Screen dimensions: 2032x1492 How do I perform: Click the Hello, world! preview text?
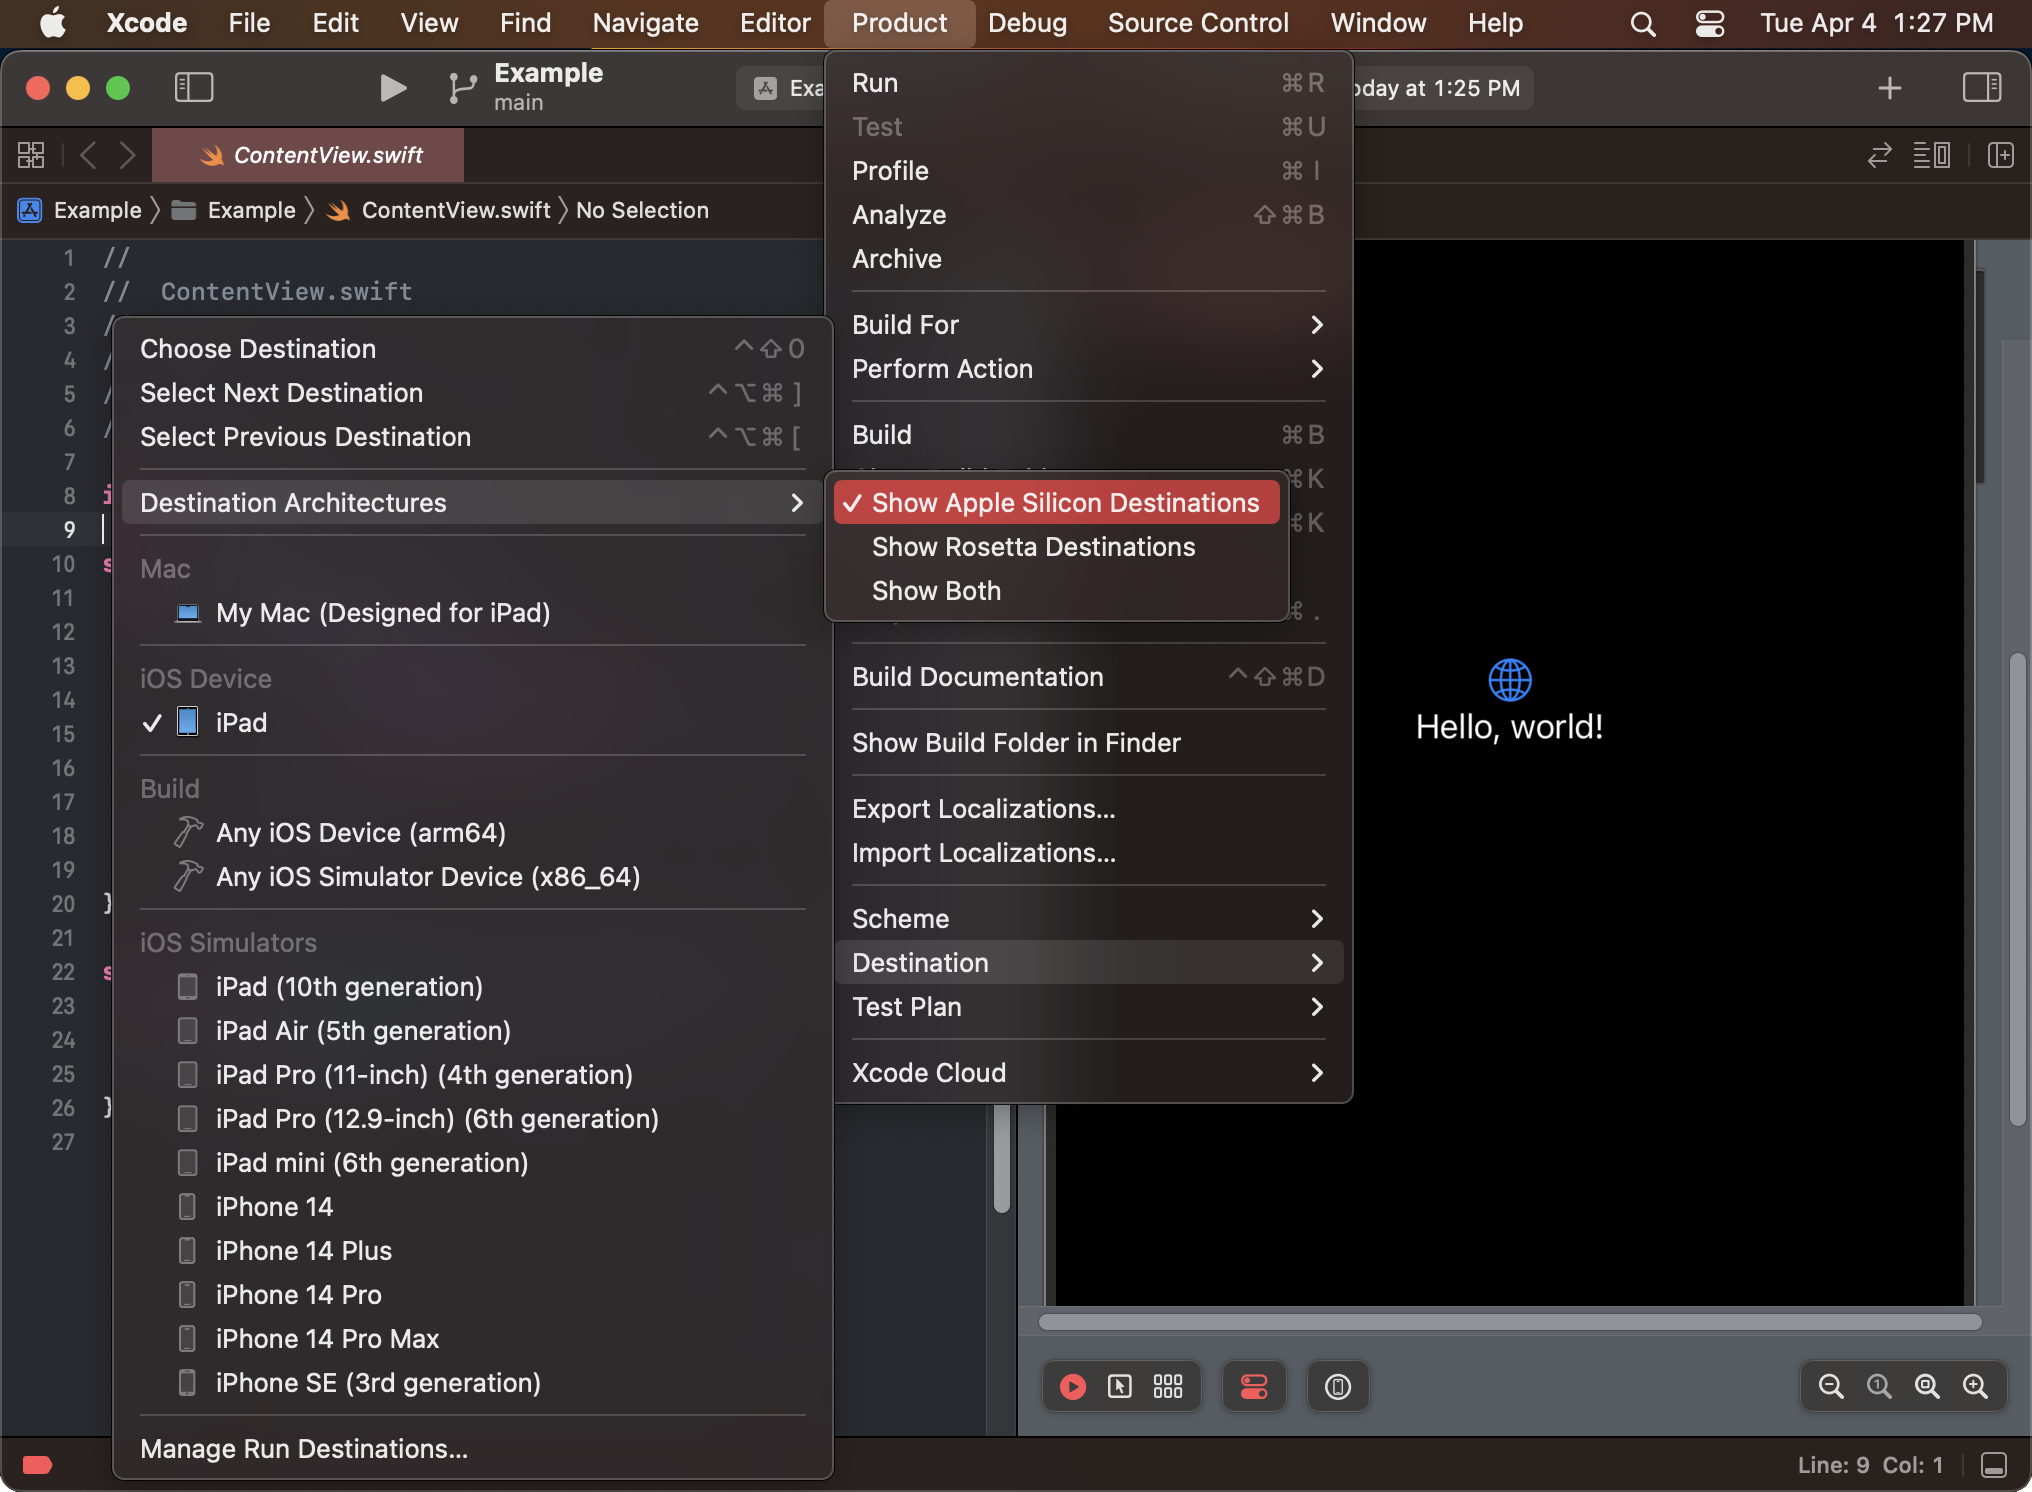coord(1509,727)
